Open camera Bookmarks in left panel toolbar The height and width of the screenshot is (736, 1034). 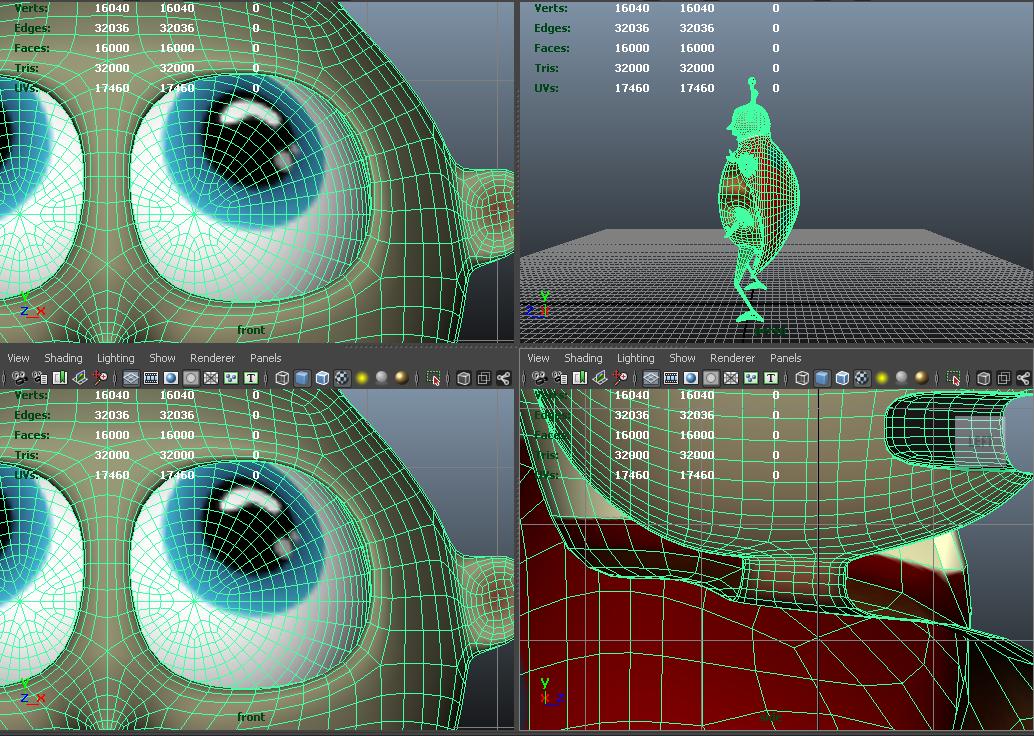59,378
